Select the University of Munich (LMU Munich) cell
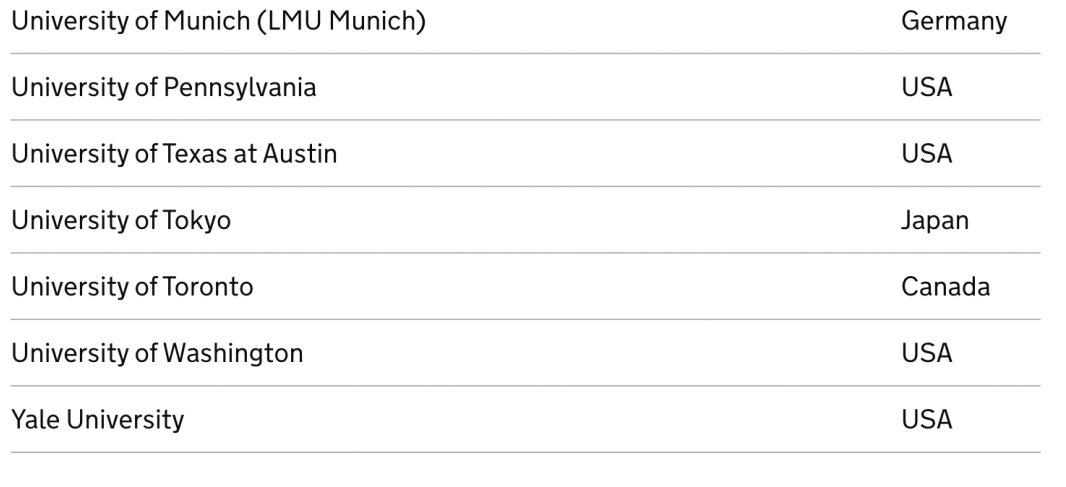The height and width of the screenshot is (487, 1066). tap(218, 21)
